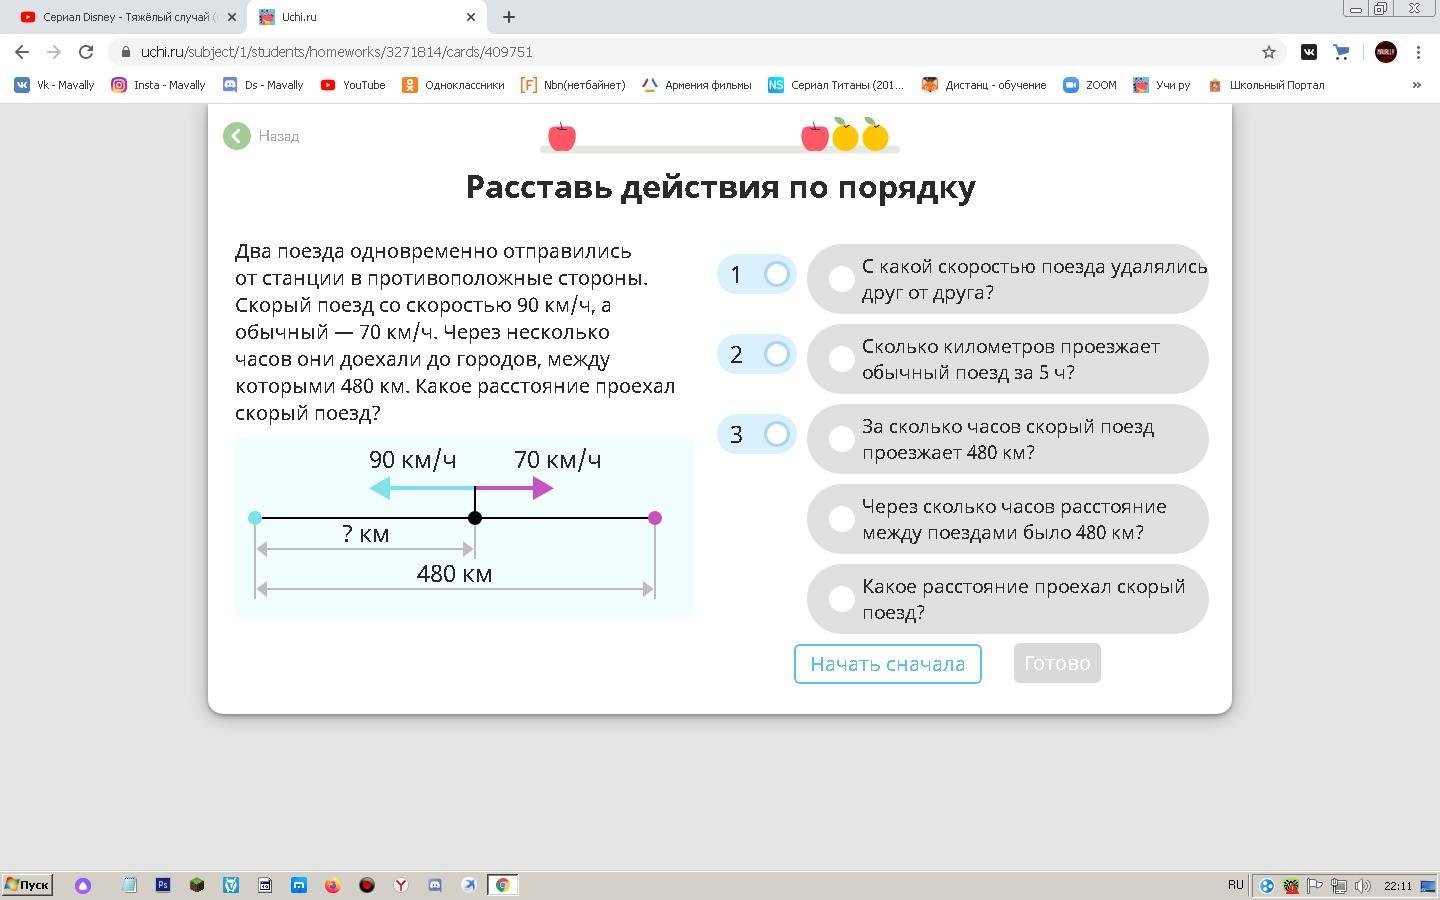This screenshot has height=900, width=1440.
Task: Switch to the Chrome taskbar button
Action: [503, 885]
